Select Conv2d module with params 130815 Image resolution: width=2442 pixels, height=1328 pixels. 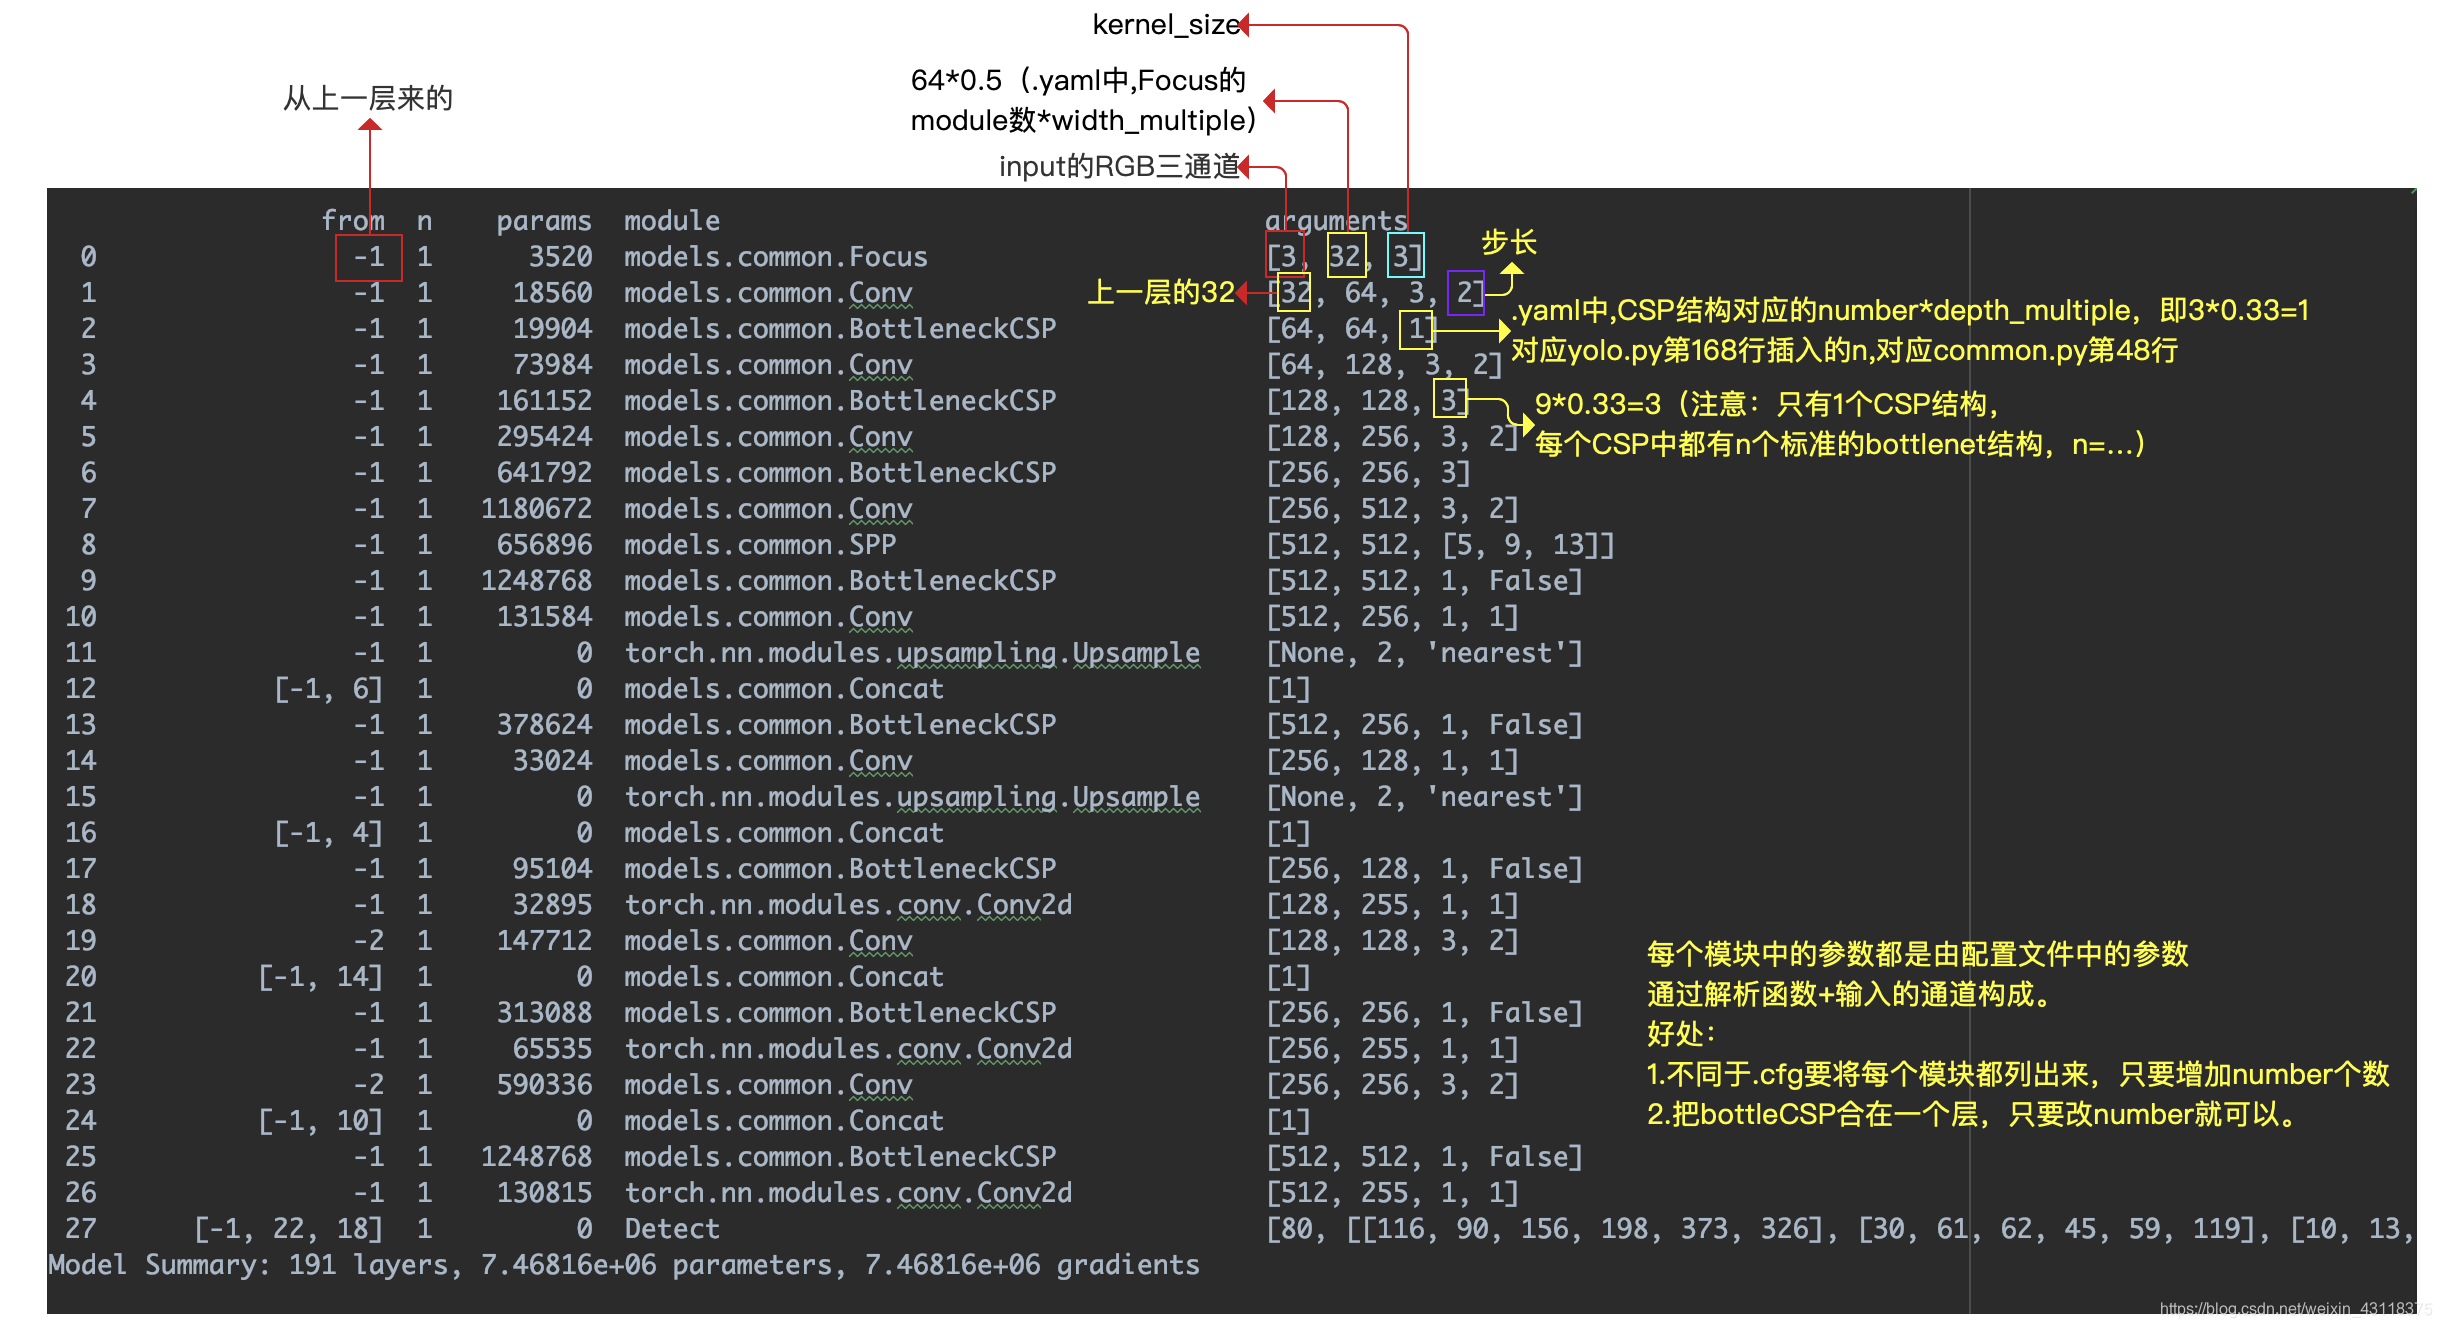(x=848, y=1193)
